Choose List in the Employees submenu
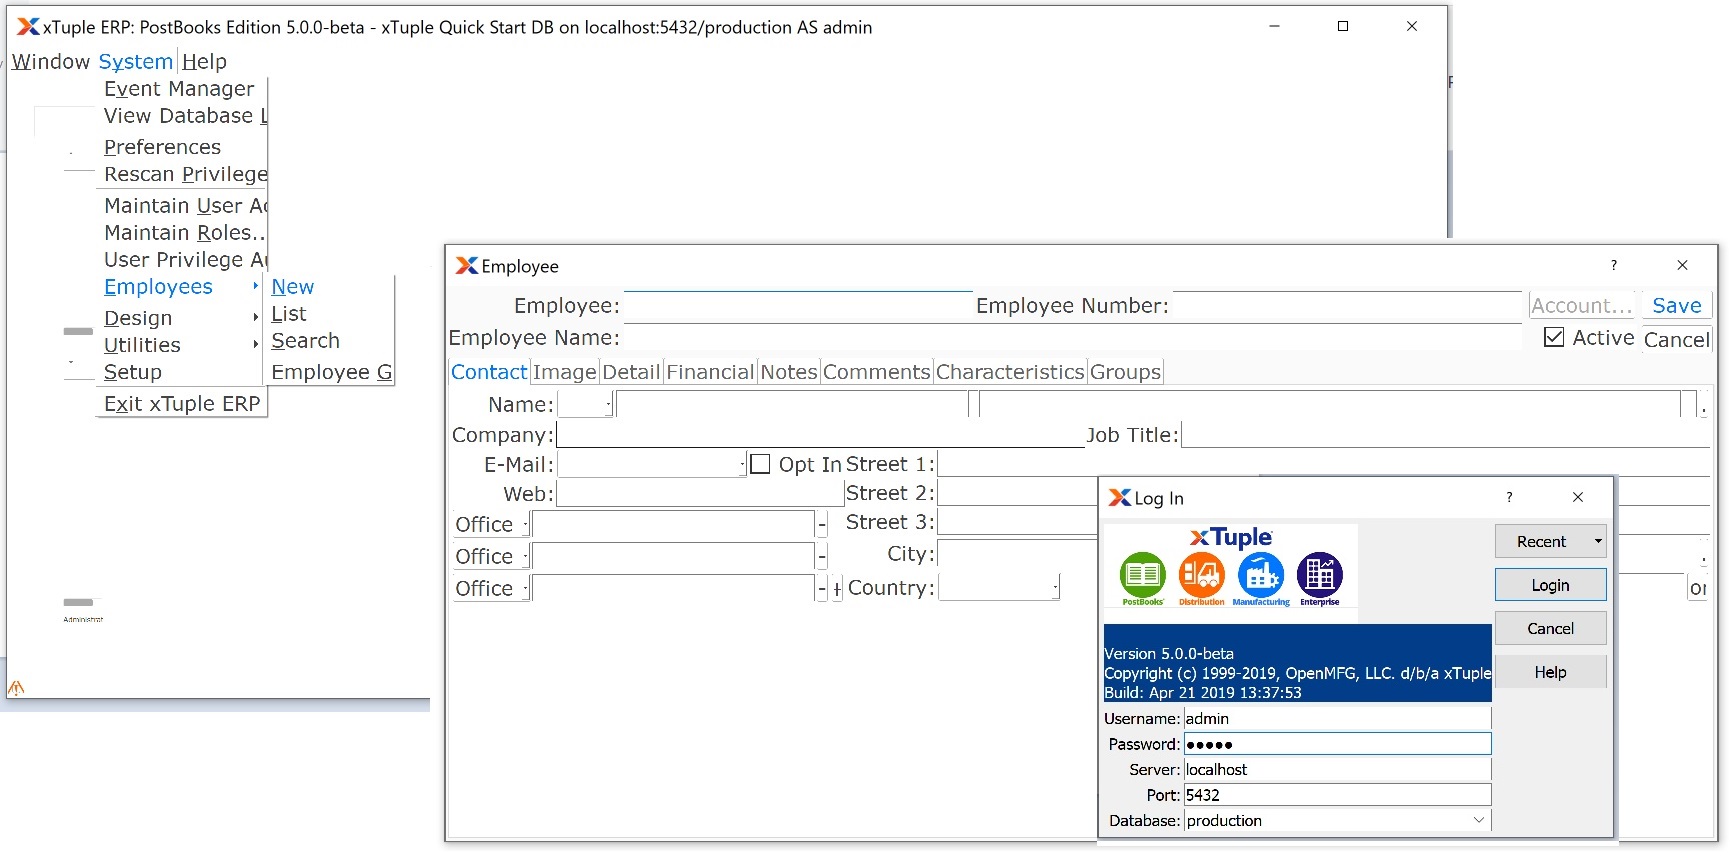The height and width of the screenshot is (864, 1730). click(289, 314)
